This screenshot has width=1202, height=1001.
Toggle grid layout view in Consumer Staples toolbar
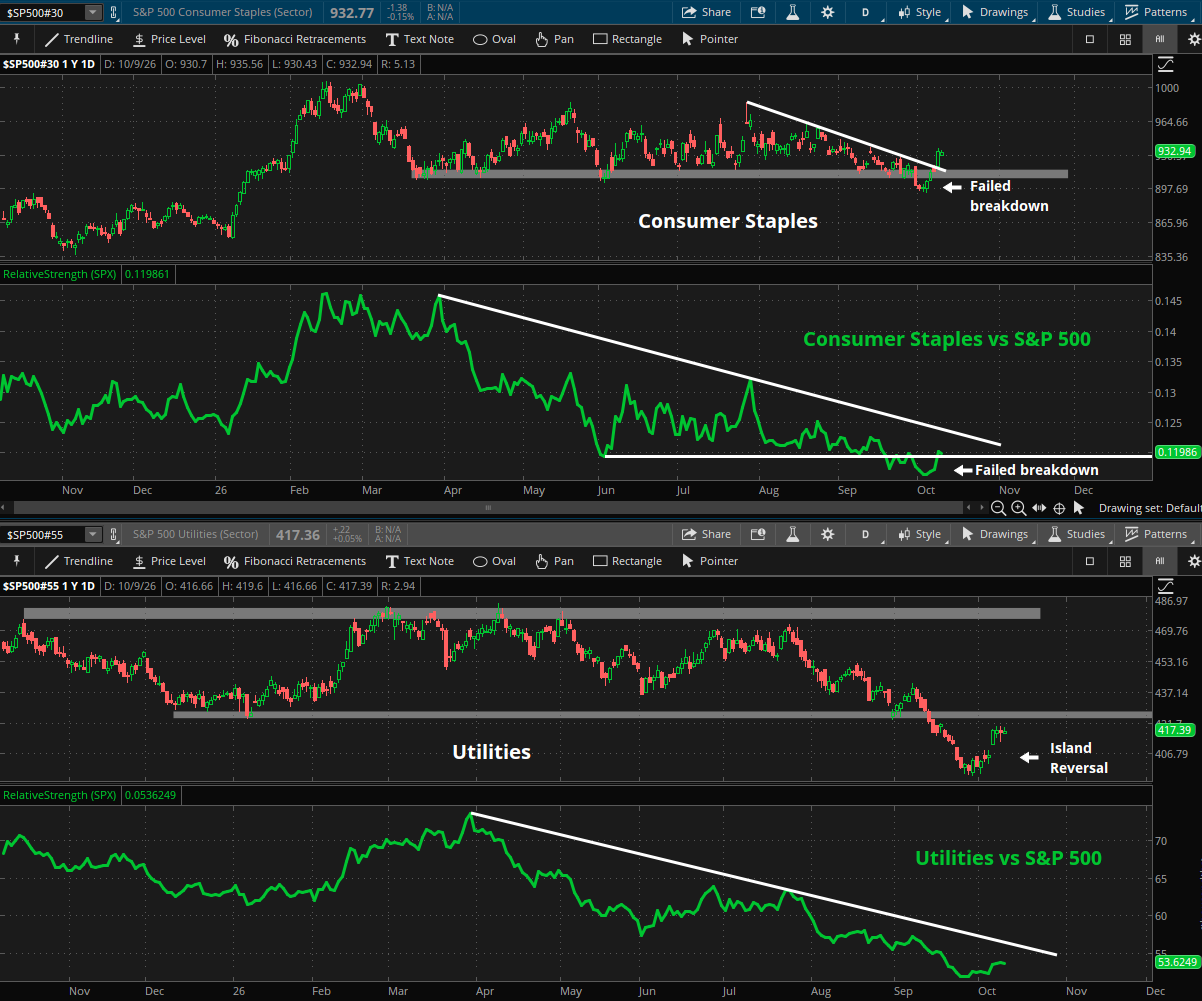coord(1125,39)
